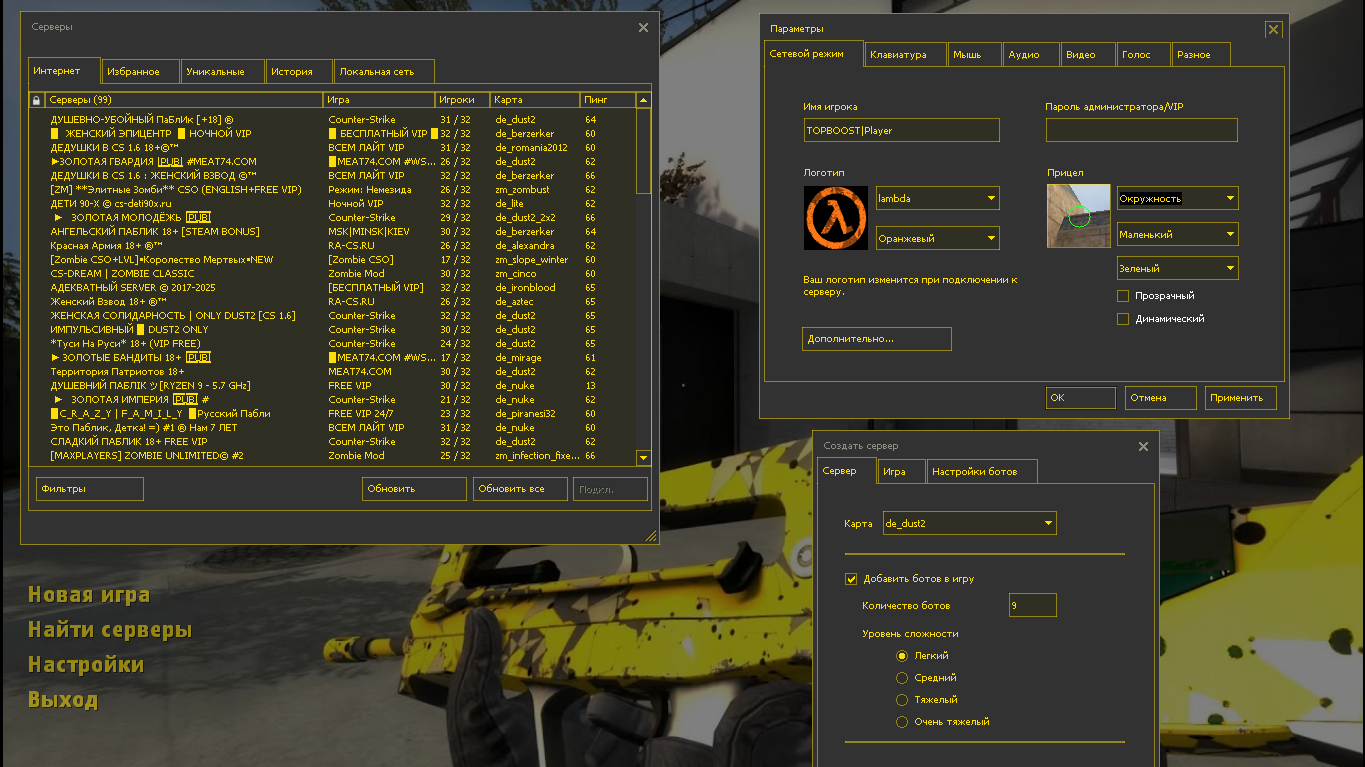Select server Красная Армия 18+
This screenshot has width=1365, height=767.
pyautogui.click(x=333, y=246)
